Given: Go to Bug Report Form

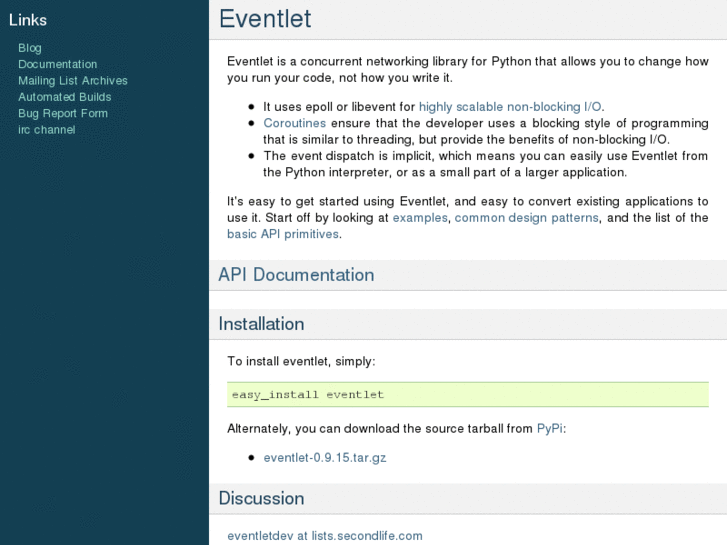Looking at the screenshot, I should (x=63, y=114).
